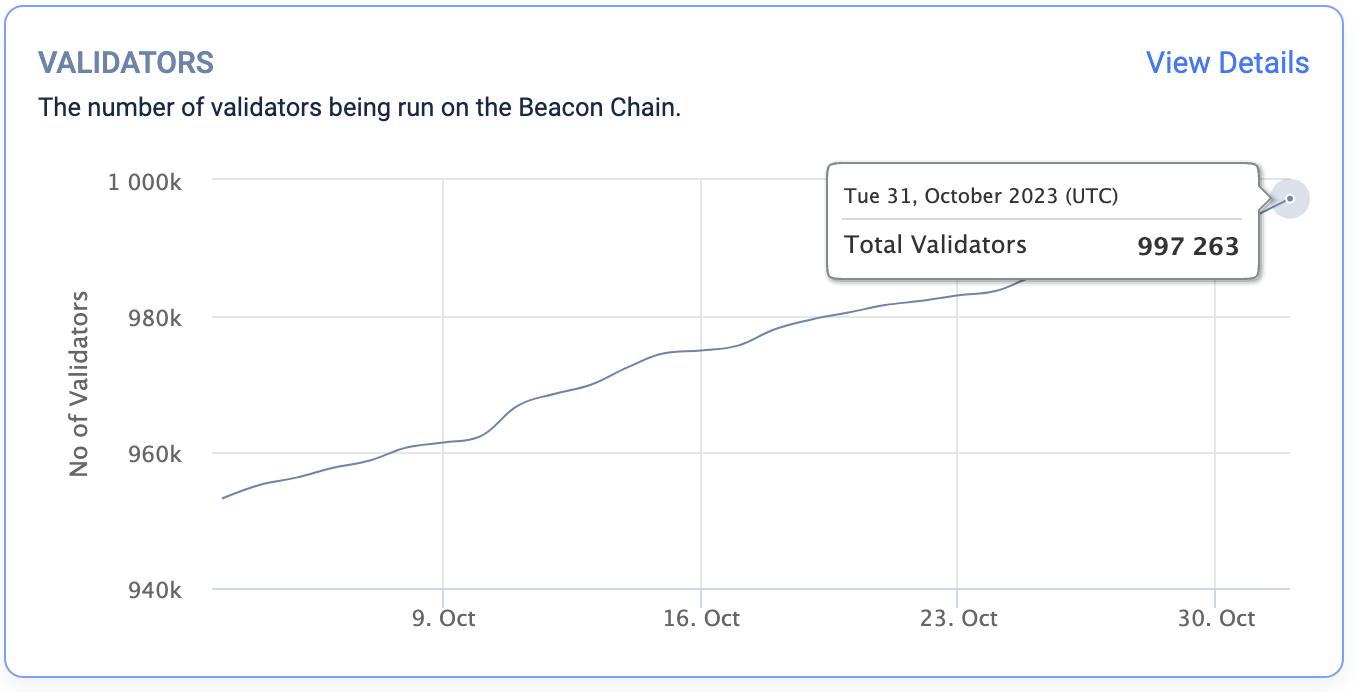Screen dimensions: 1360x692
Task: Click the line at the 16. Oct gridline
Action: pos(701,350)
